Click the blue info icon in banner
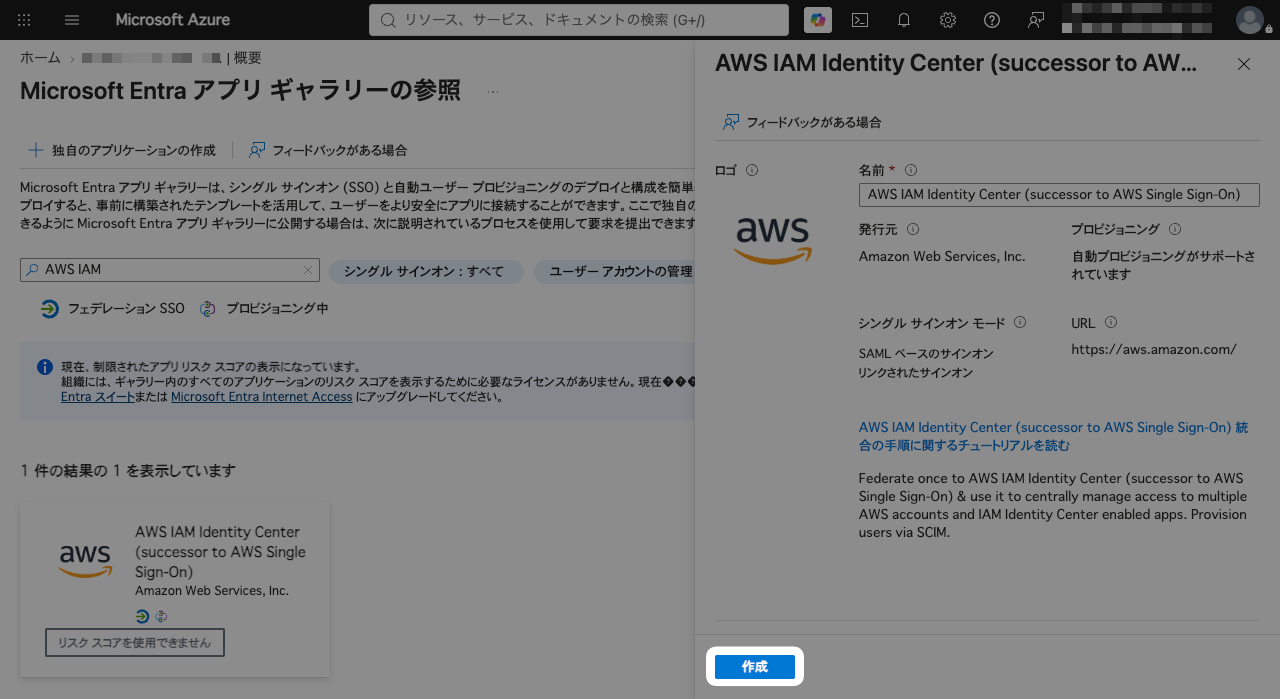This screenshot has height=699, width=1280. (45, 367)
